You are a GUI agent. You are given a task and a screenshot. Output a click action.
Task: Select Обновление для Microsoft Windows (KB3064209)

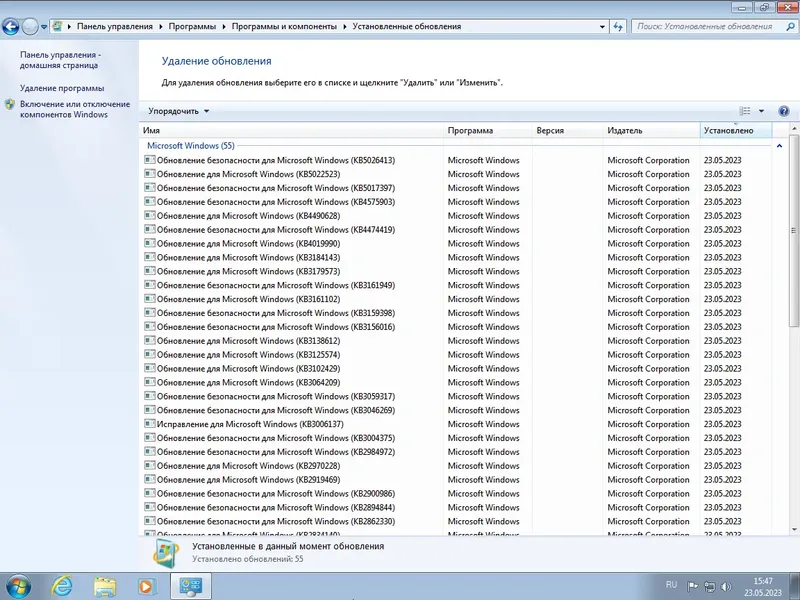click(248, 382)
